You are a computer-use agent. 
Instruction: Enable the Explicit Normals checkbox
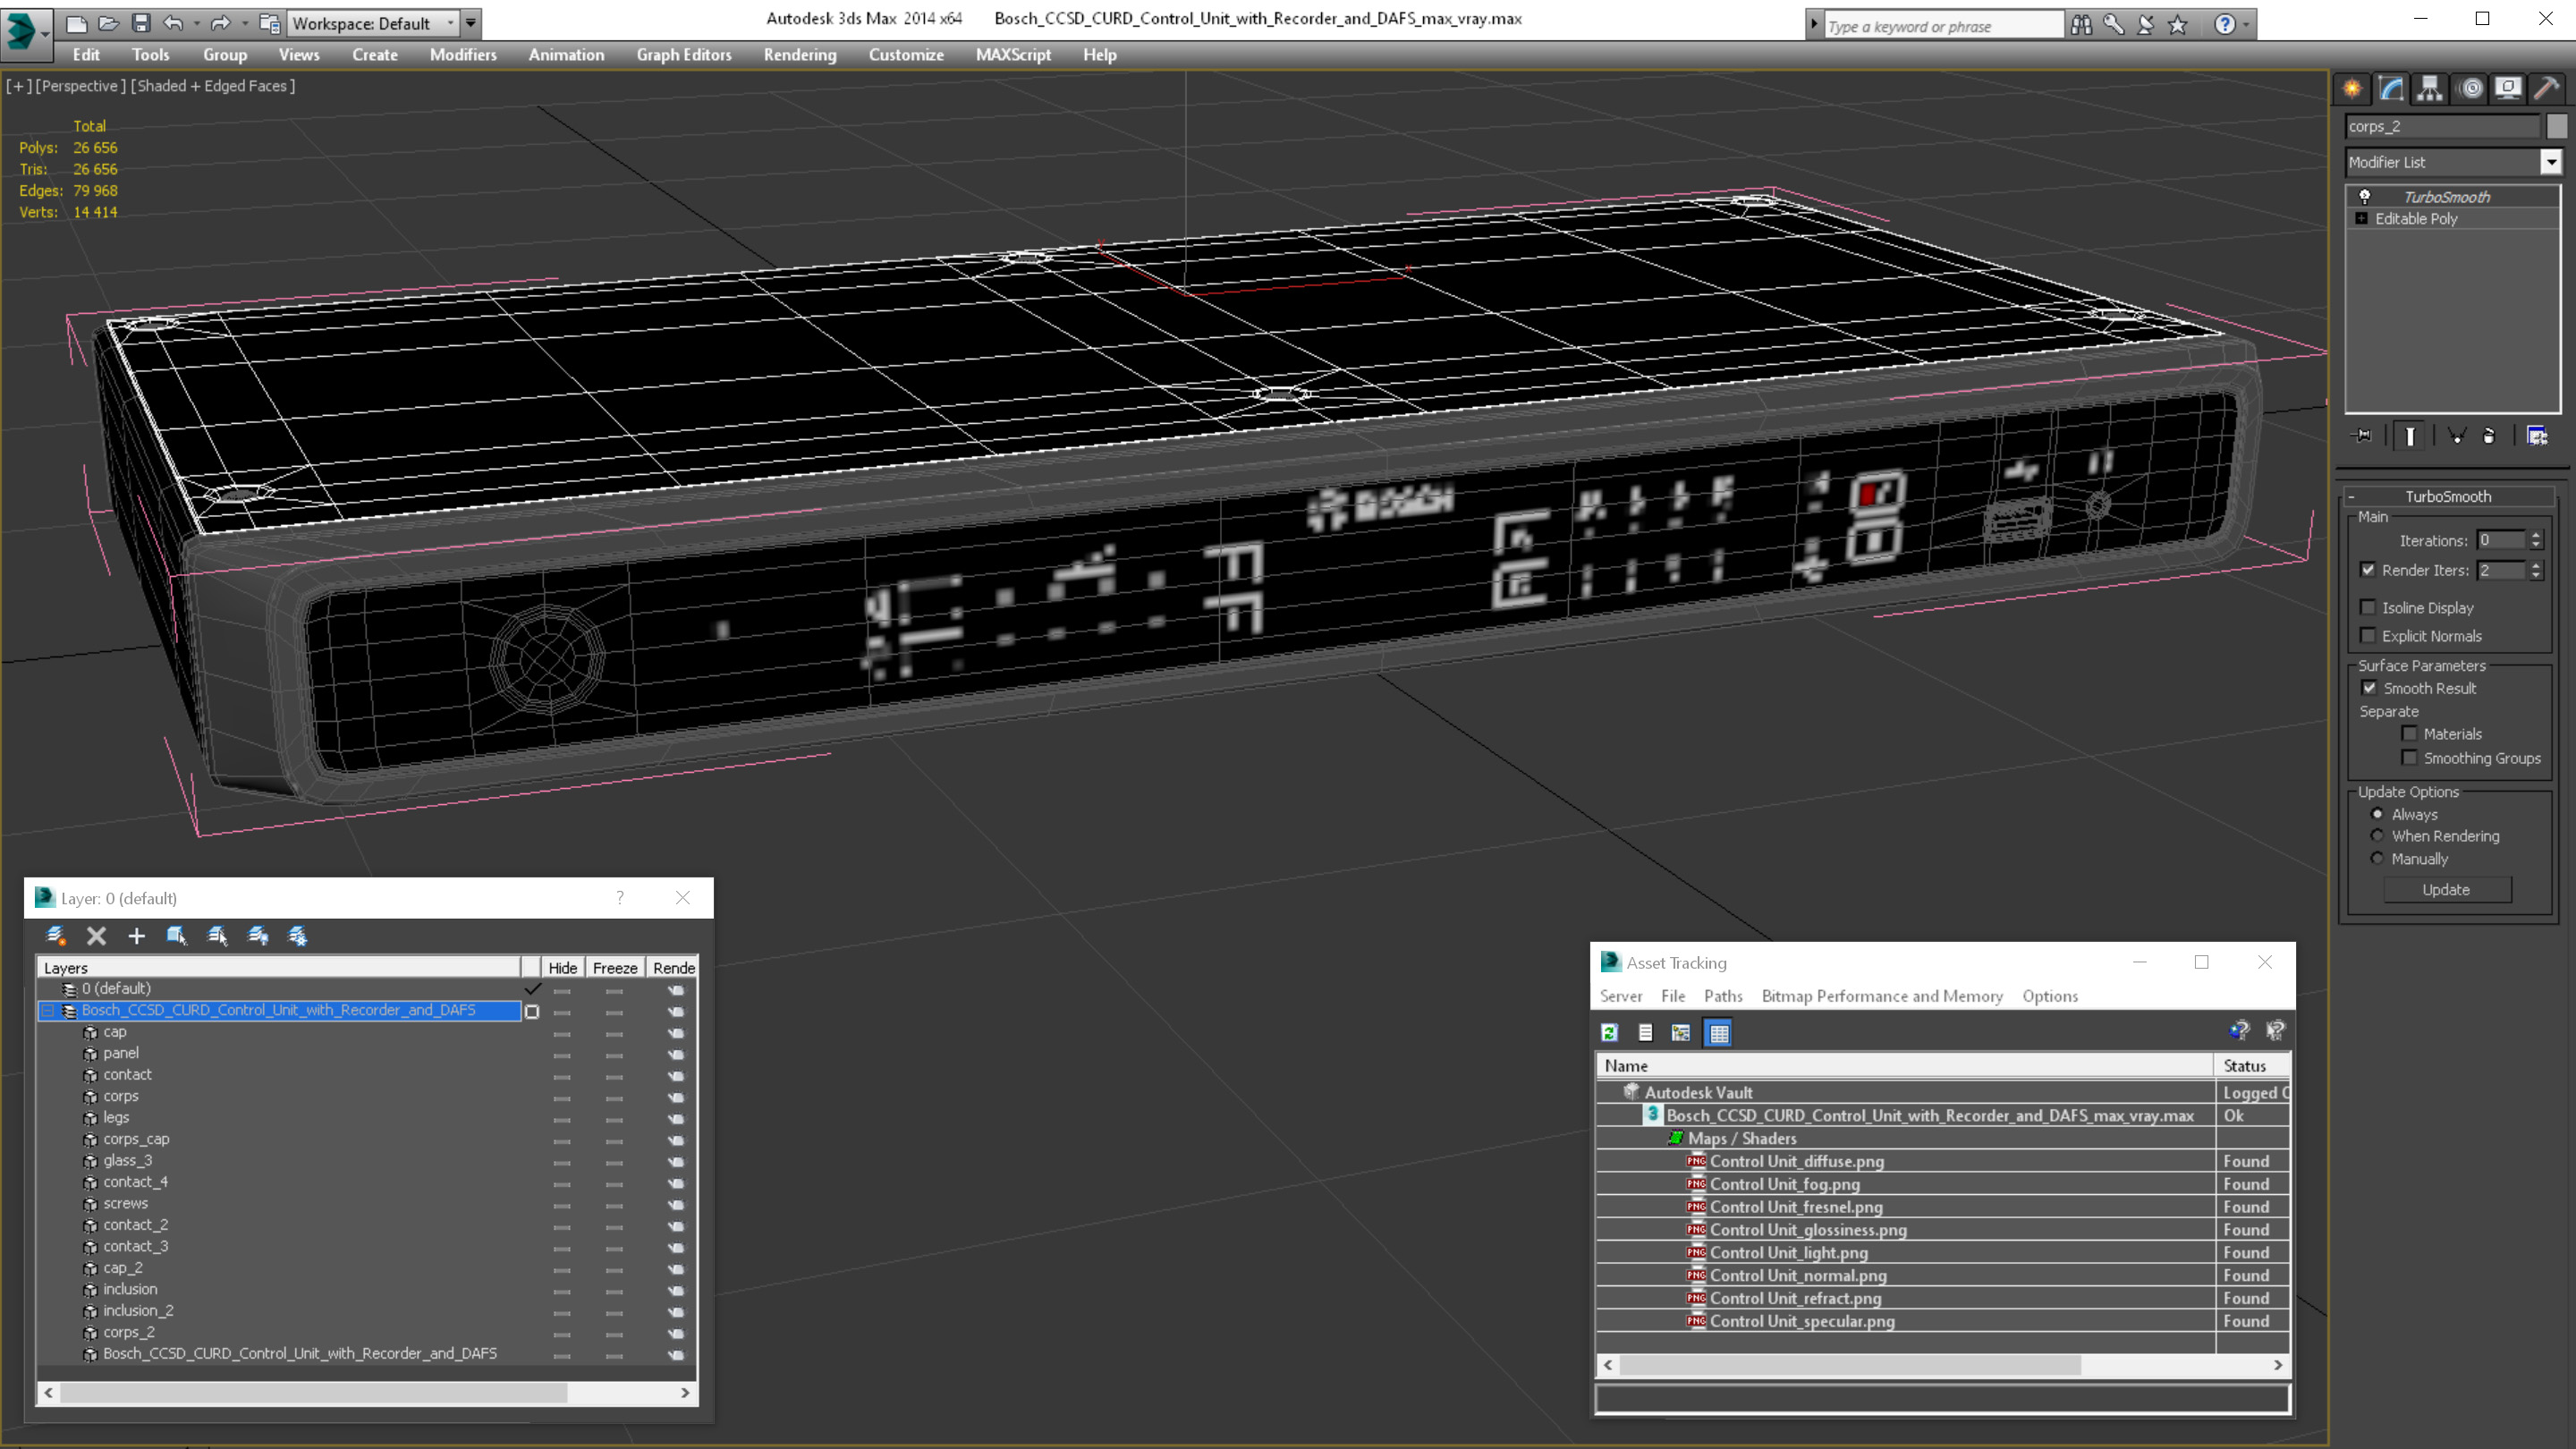[x=2368, y=635]
